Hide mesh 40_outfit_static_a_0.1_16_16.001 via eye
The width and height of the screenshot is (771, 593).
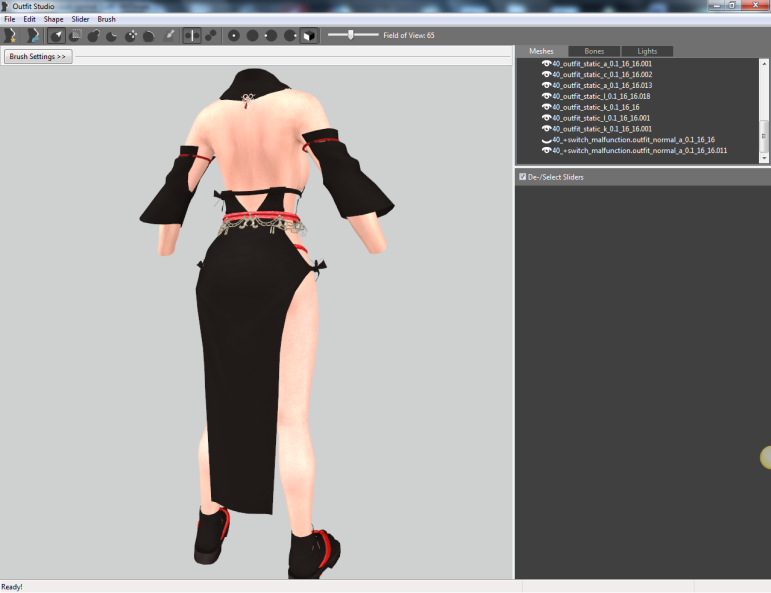[x=546, y=63]
